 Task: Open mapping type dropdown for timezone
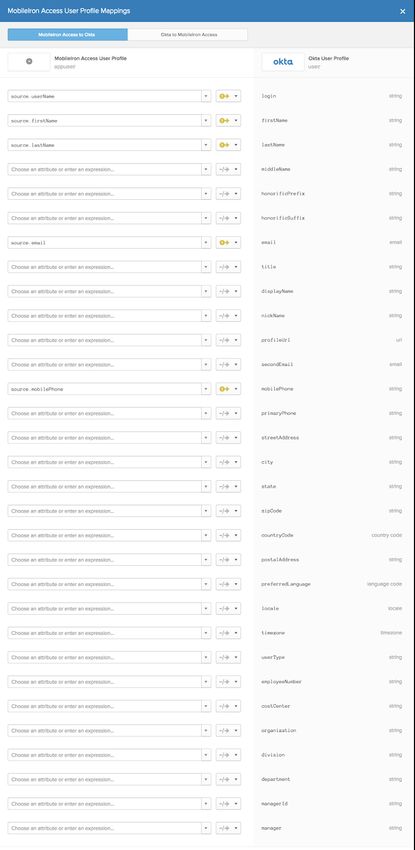coord(236,633)
